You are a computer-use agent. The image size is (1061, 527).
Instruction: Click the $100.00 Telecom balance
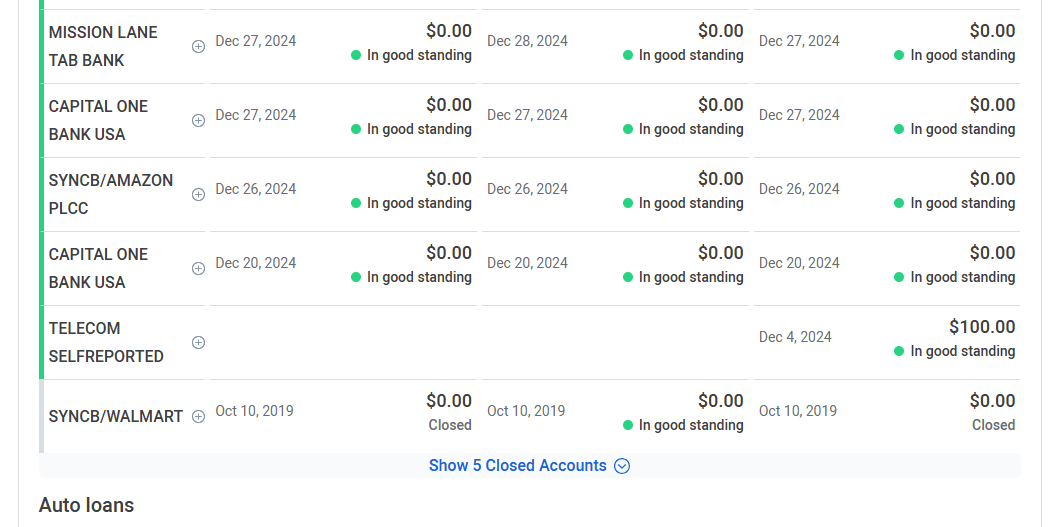(982, 327)
